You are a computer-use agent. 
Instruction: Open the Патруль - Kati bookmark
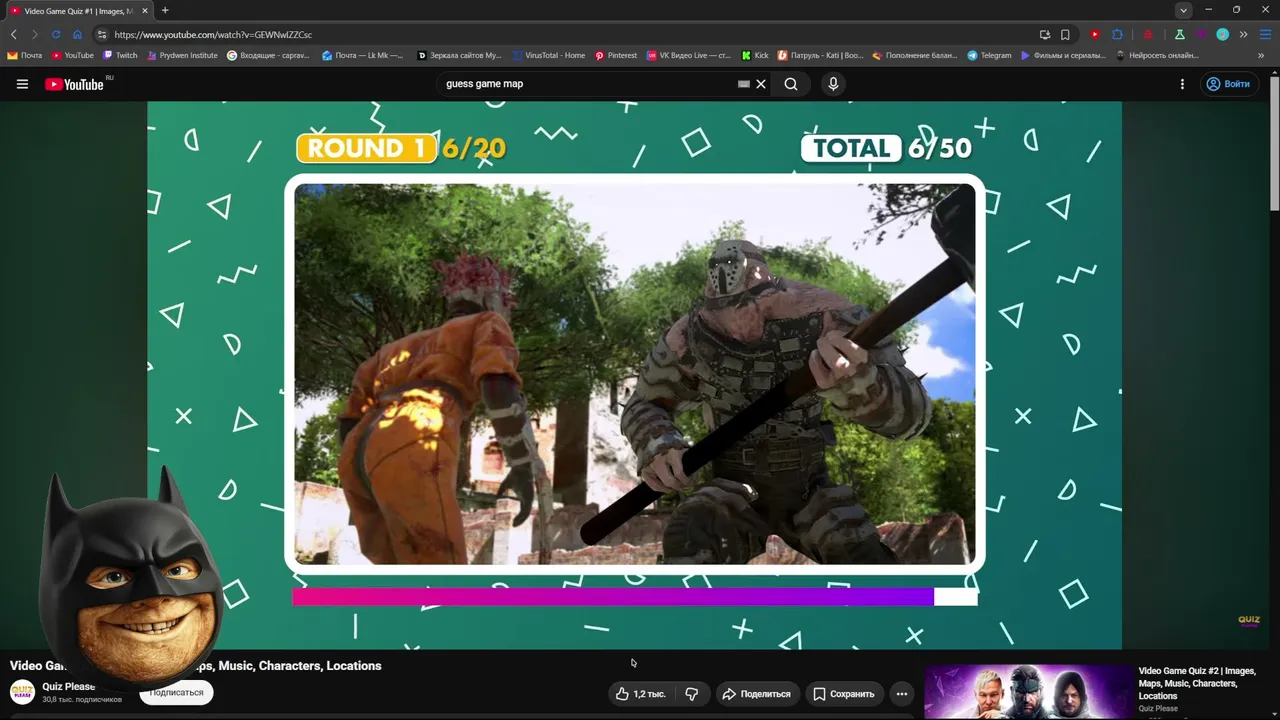(821, 55)
